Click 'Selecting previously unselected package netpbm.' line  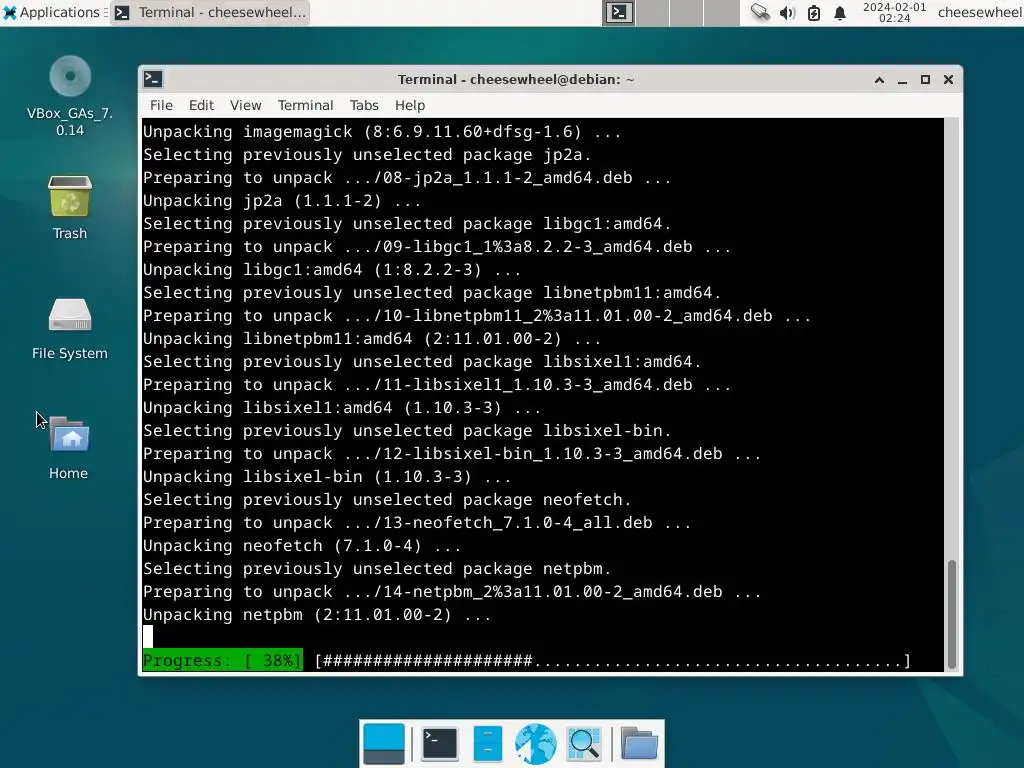point(377,569)
